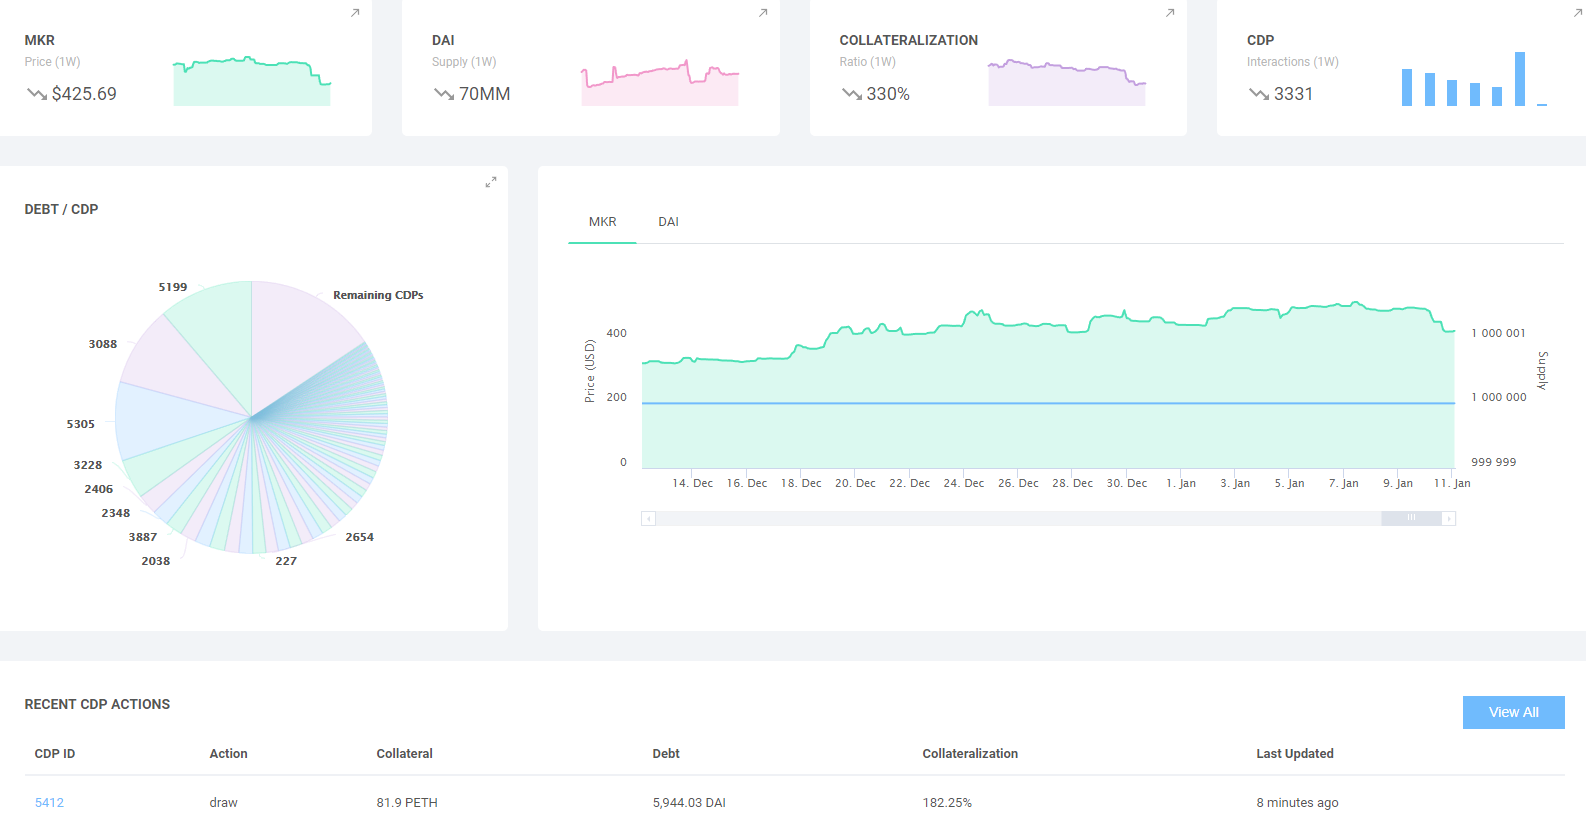Click the pie label 227
Image resolution: width=1586 pixels, height=824 pixels.
(286, 561)
